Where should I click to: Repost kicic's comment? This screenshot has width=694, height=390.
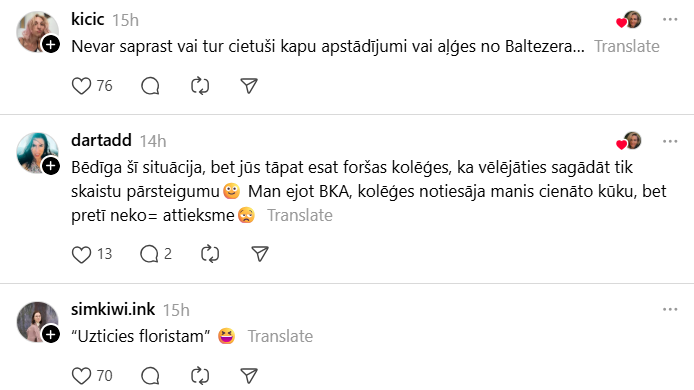tap(200, 86)
